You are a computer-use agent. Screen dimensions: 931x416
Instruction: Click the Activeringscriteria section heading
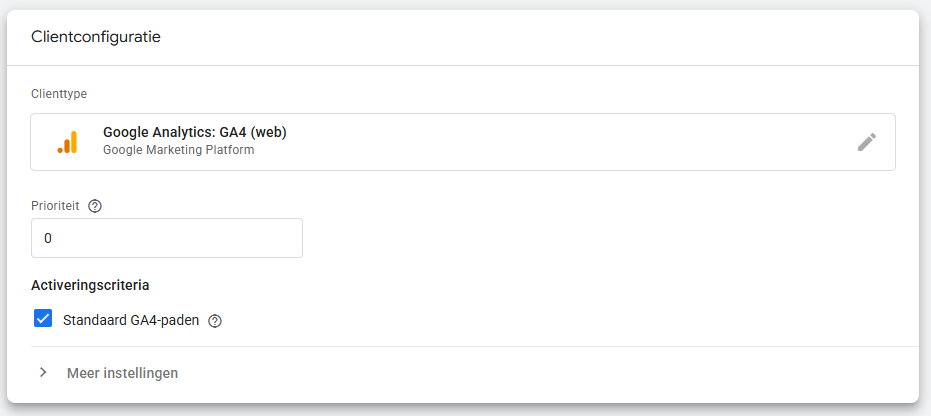tap(90, 285)
